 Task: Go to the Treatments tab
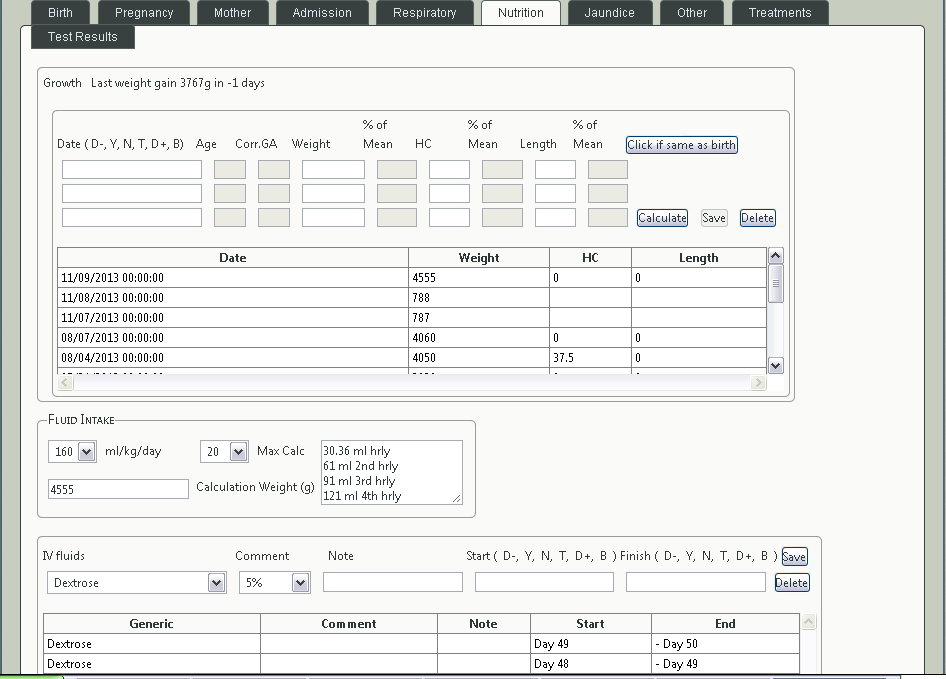[779, 13]
